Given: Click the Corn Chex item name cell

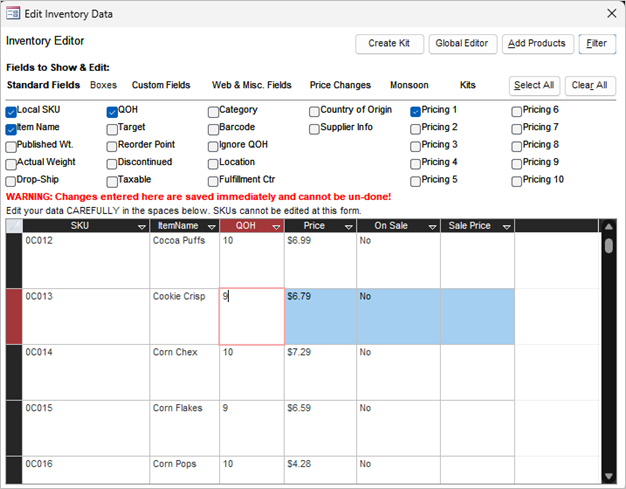Looking at the screenshot, I should [184, 372].
